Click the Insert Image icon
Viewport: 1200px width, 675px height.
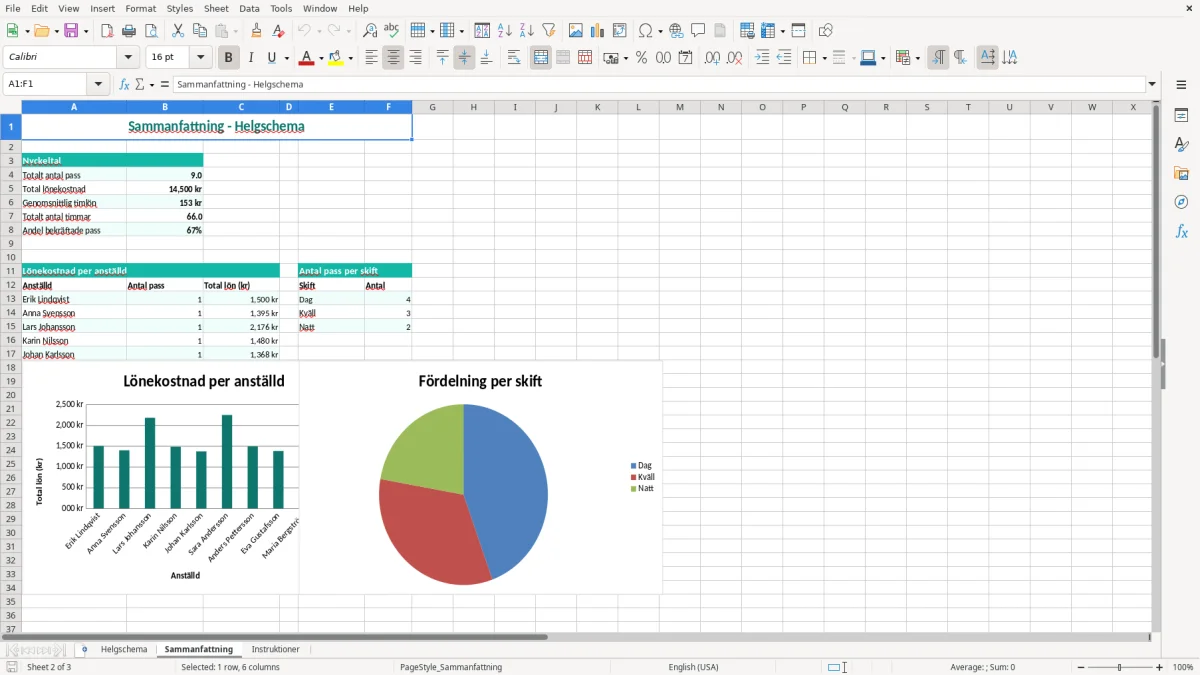coord(576,31)
